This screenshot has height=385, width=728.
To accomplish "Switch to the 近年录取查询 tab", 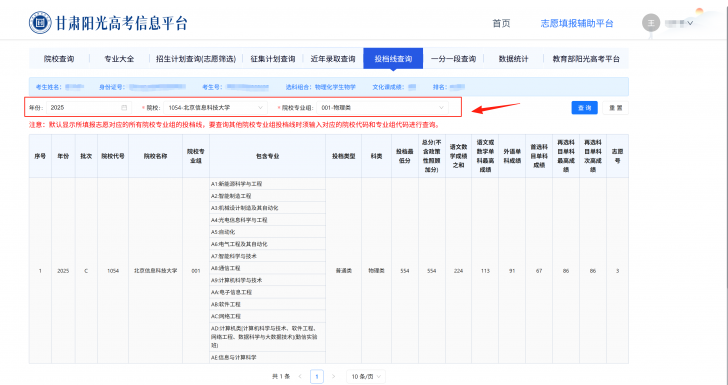I will click(x=333, y=59).
